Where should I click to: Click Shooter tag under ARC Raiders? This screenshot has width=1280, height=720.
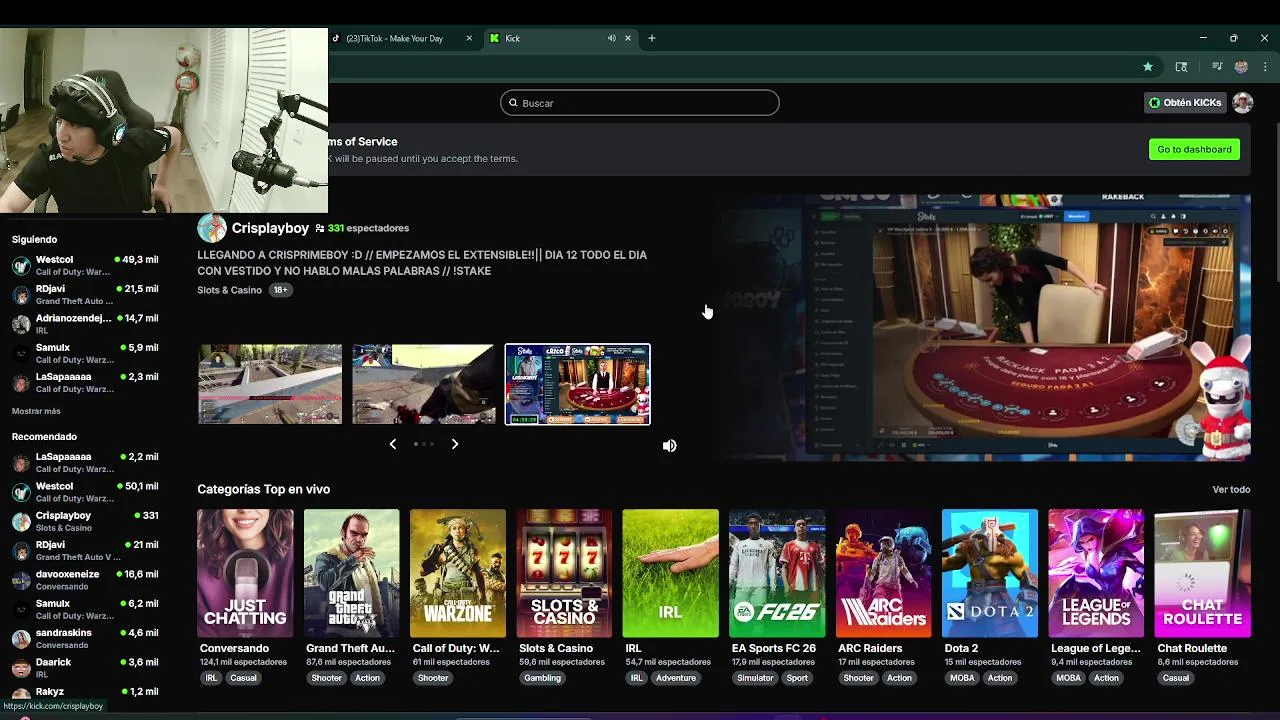(x=858, y=678)
